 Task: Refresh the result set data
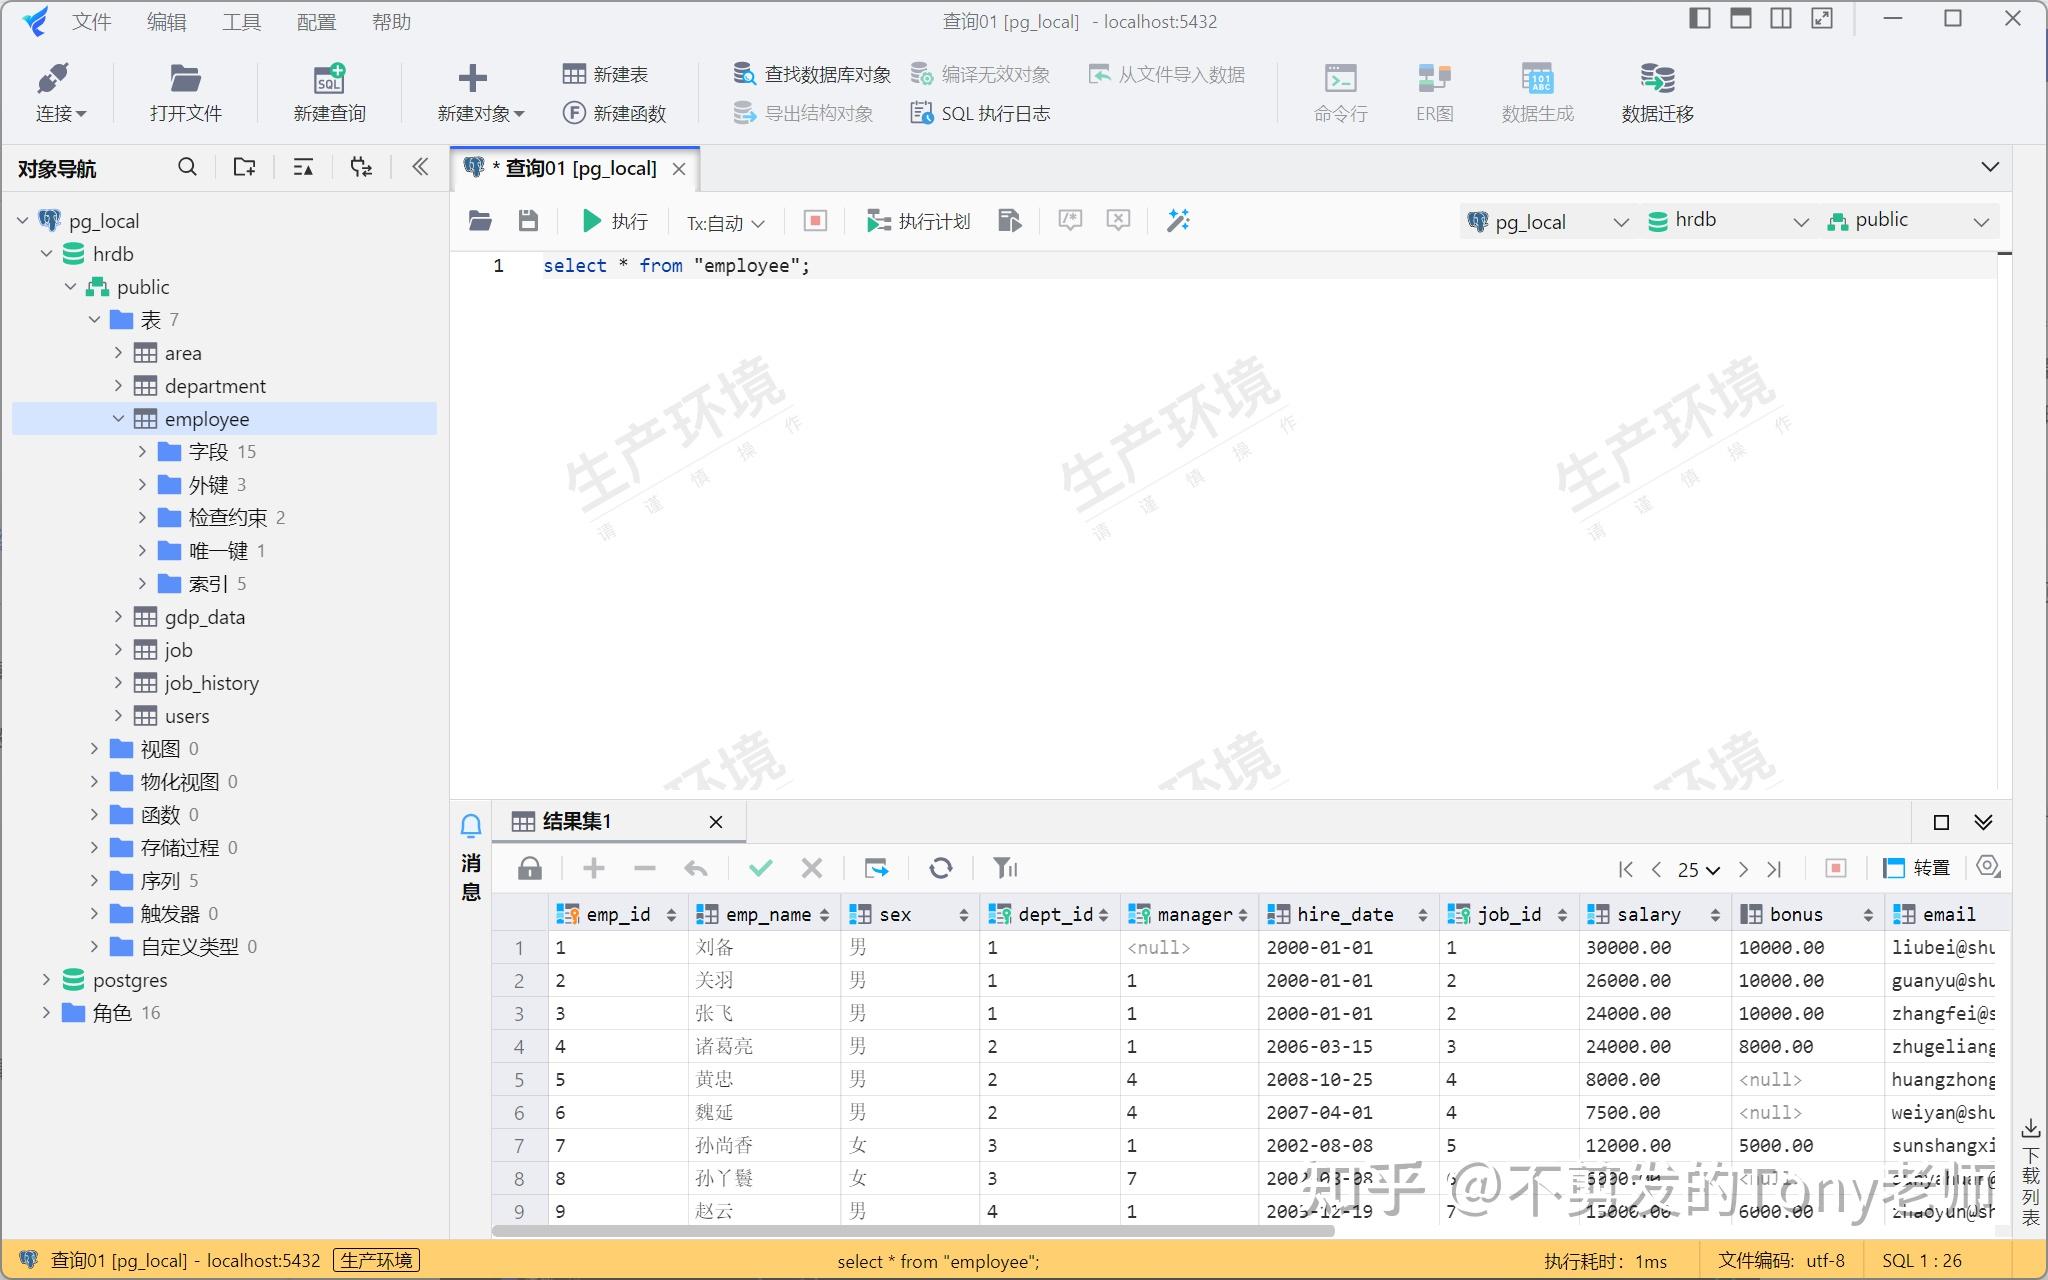(x=941, y=868)
